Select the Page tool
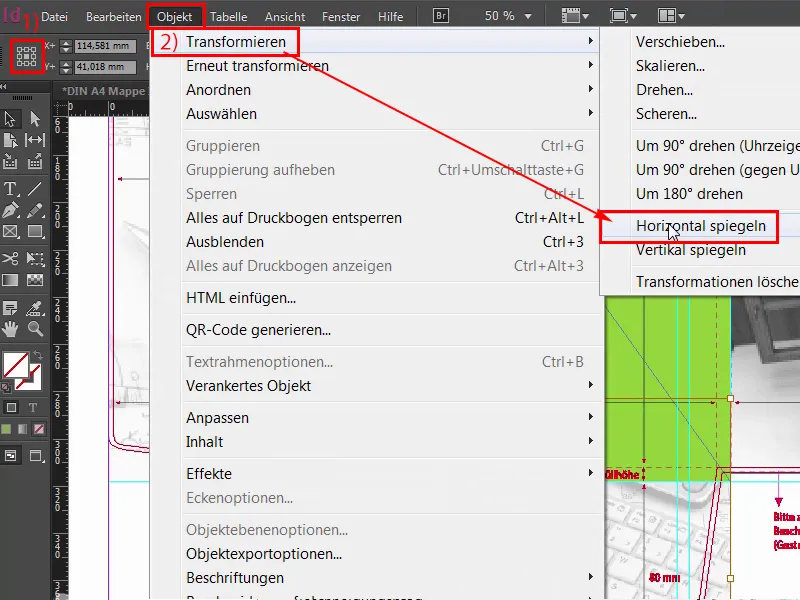800x600 pixels. point(10,140)
